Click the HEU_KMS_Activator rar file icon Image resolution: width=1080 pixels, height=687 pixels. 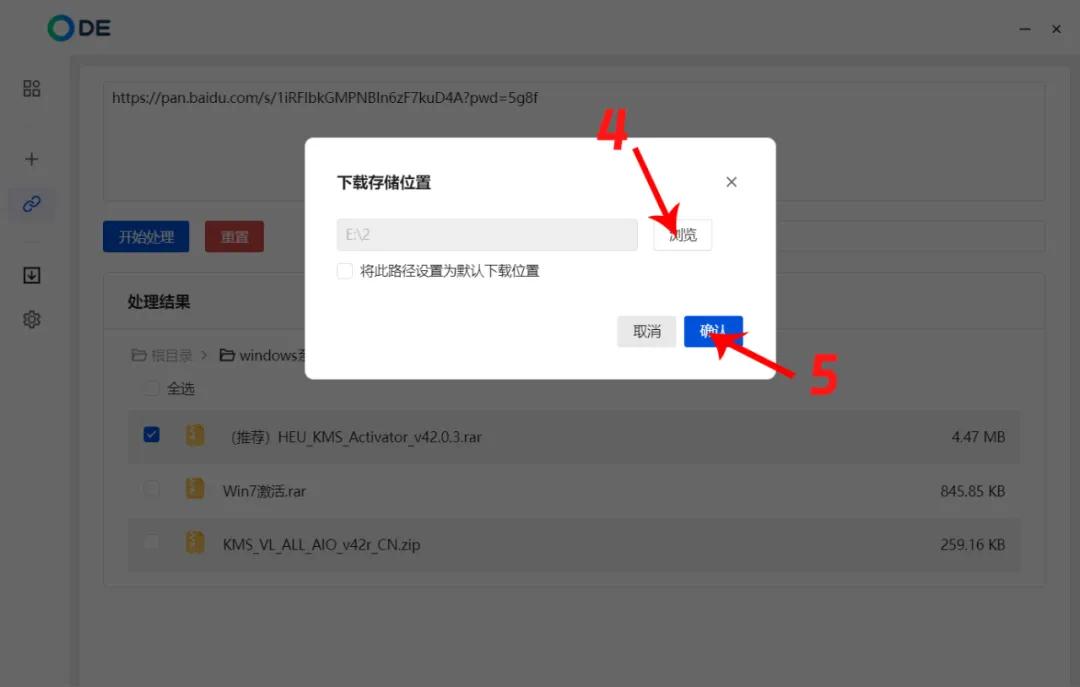pyautogui.click(x=195, y=435)
